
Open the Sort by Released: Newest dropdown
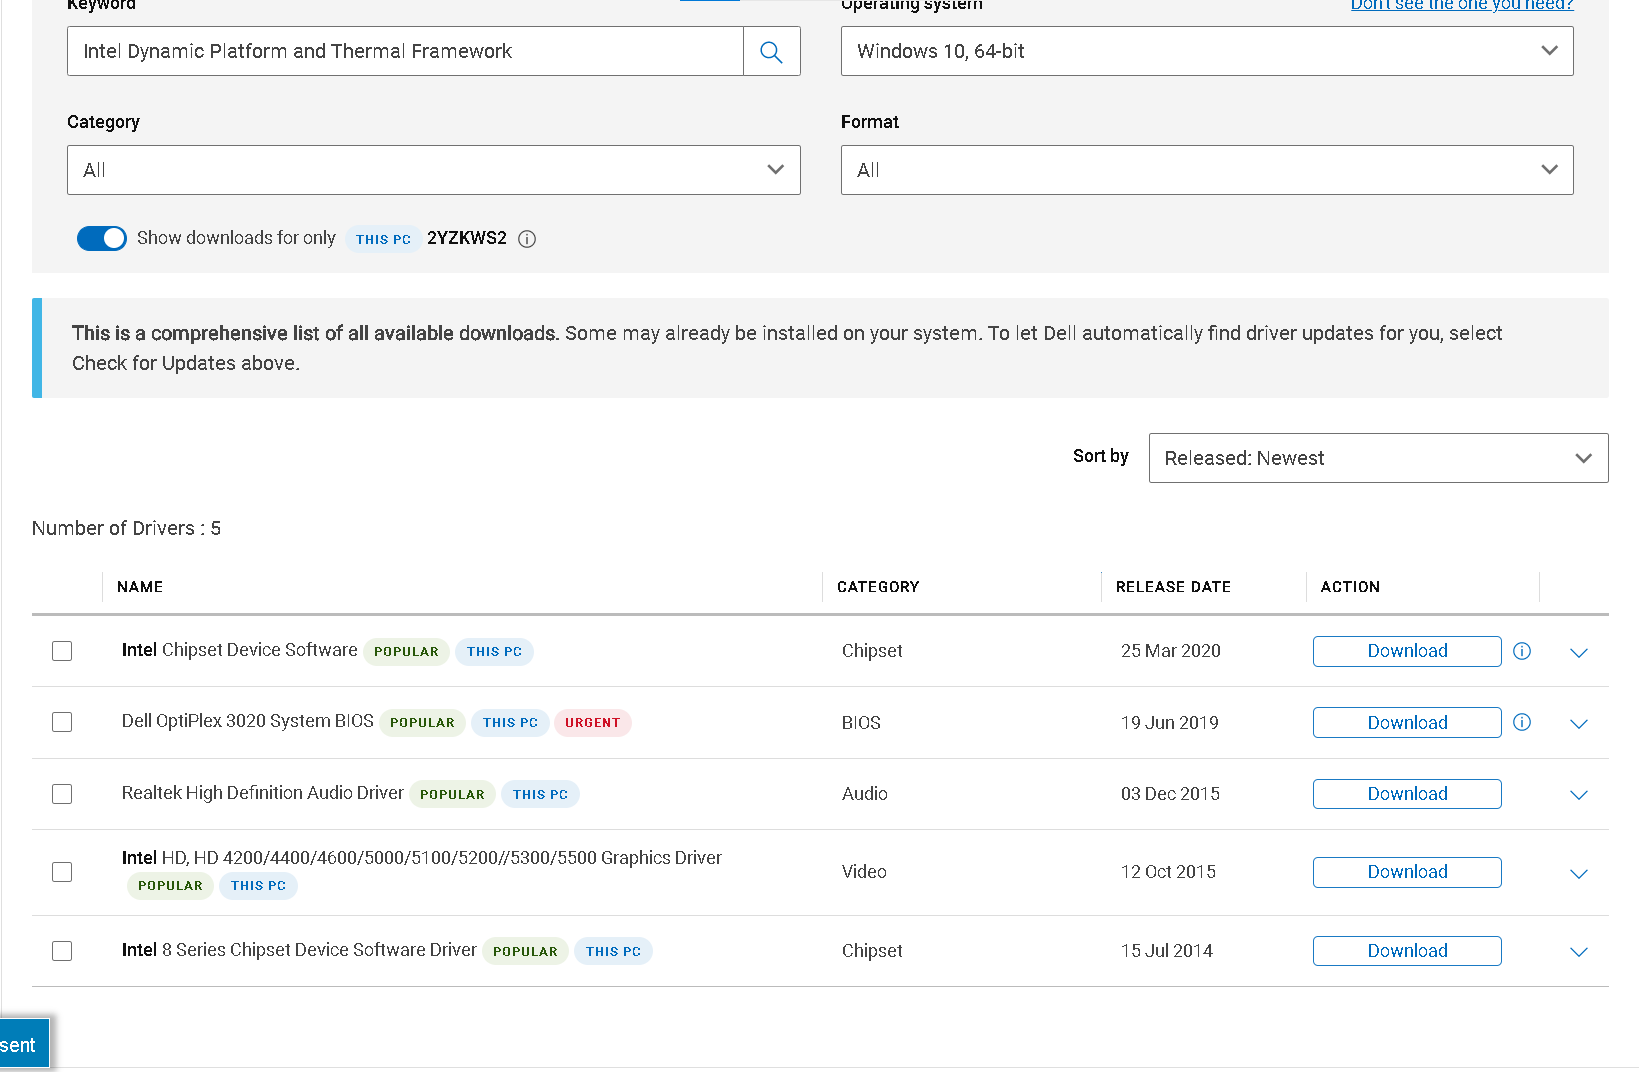point(1377,458)
